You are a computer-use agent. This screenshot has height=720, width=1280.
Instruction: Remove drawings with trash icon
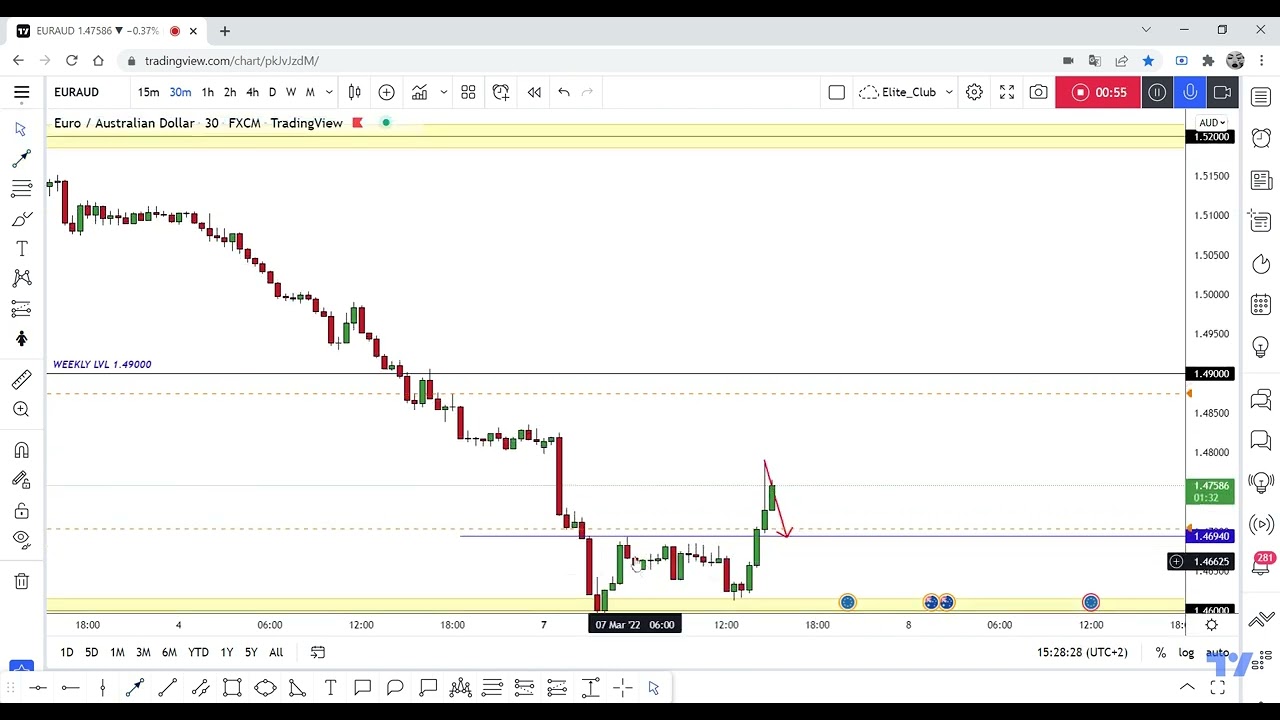[x=21, y=581]
